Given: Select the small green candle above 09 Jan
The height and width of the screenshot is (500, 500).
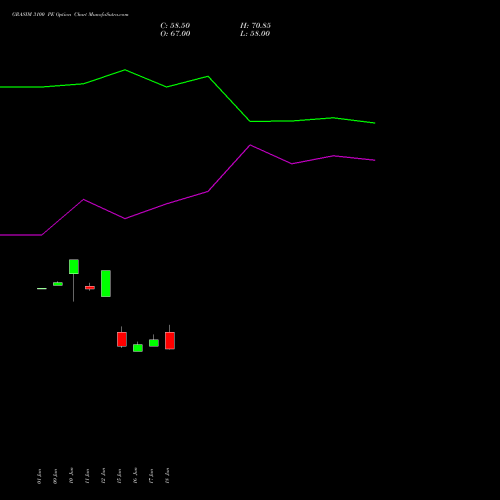Looking at the screenshot, I should click(58, 284).
